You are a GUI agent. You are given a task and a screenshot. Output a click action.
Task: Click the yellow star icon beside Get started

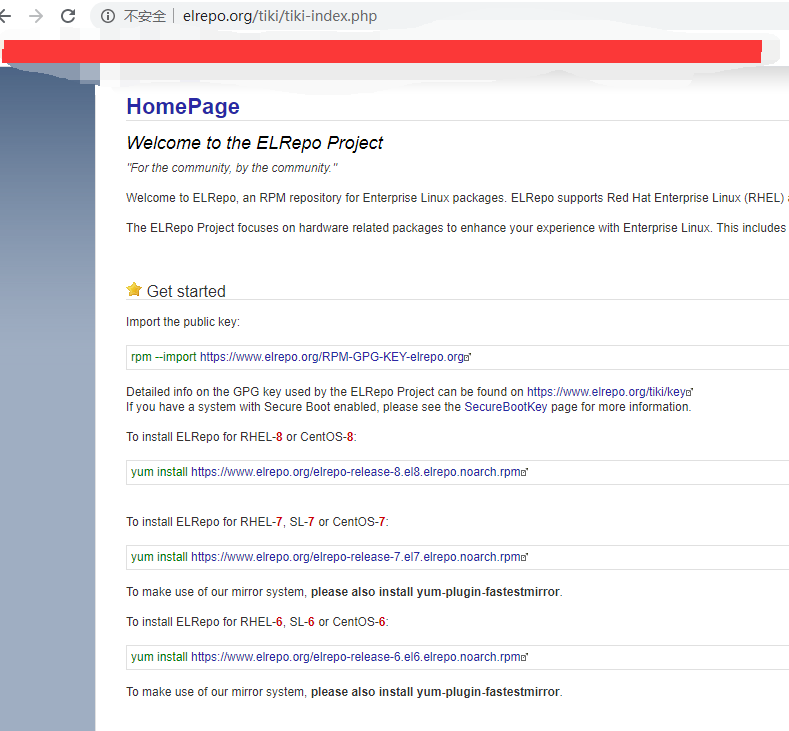point(134,289)
